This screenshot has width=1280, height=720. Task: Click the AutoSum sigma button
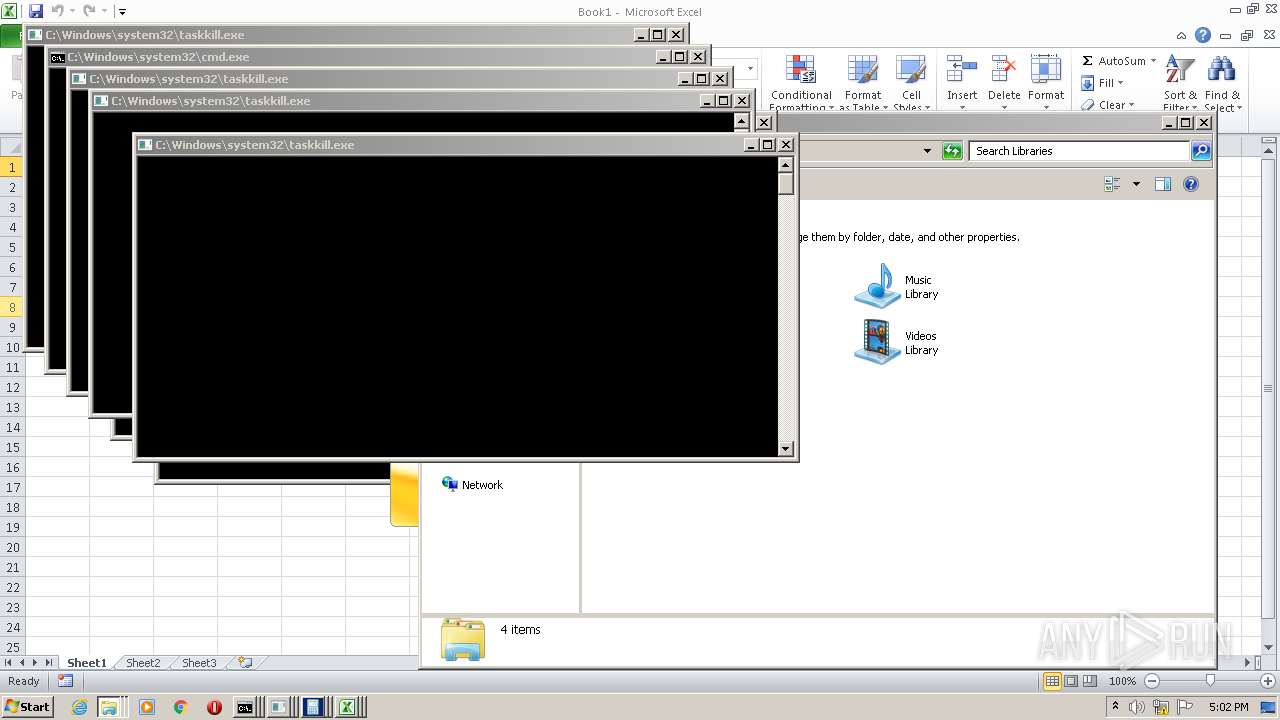tap(1088, 61)
